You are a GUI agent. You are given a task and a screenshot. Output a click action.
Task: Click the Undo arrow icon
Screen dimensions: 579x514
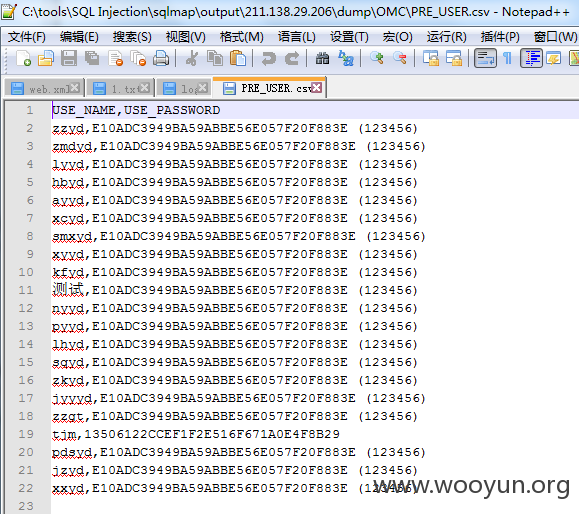[x=268, y=58]
